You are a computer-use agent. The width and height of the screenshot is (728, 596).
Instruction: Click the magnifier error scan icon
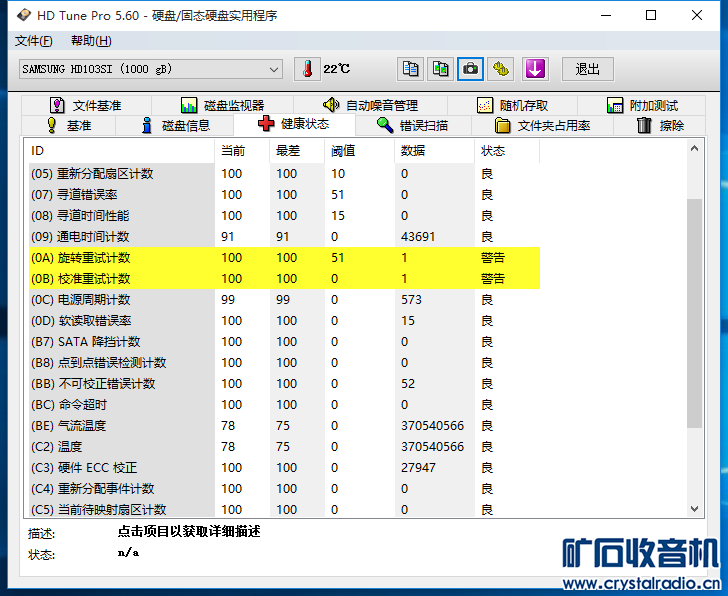385,125
